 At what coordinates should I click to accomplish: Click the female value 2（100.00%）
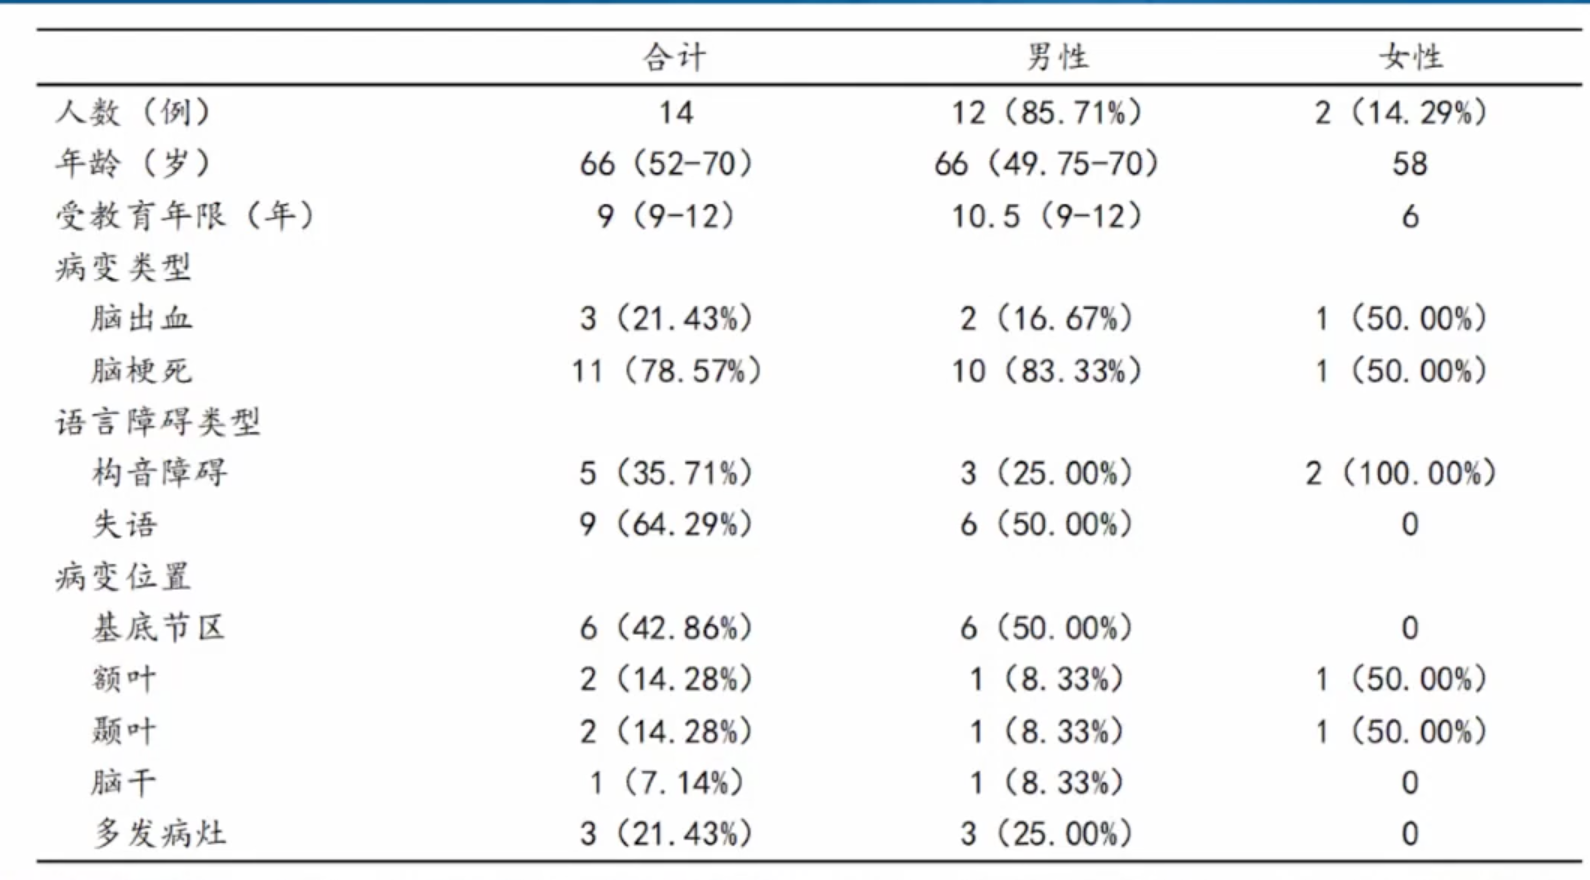(1401, 472)
